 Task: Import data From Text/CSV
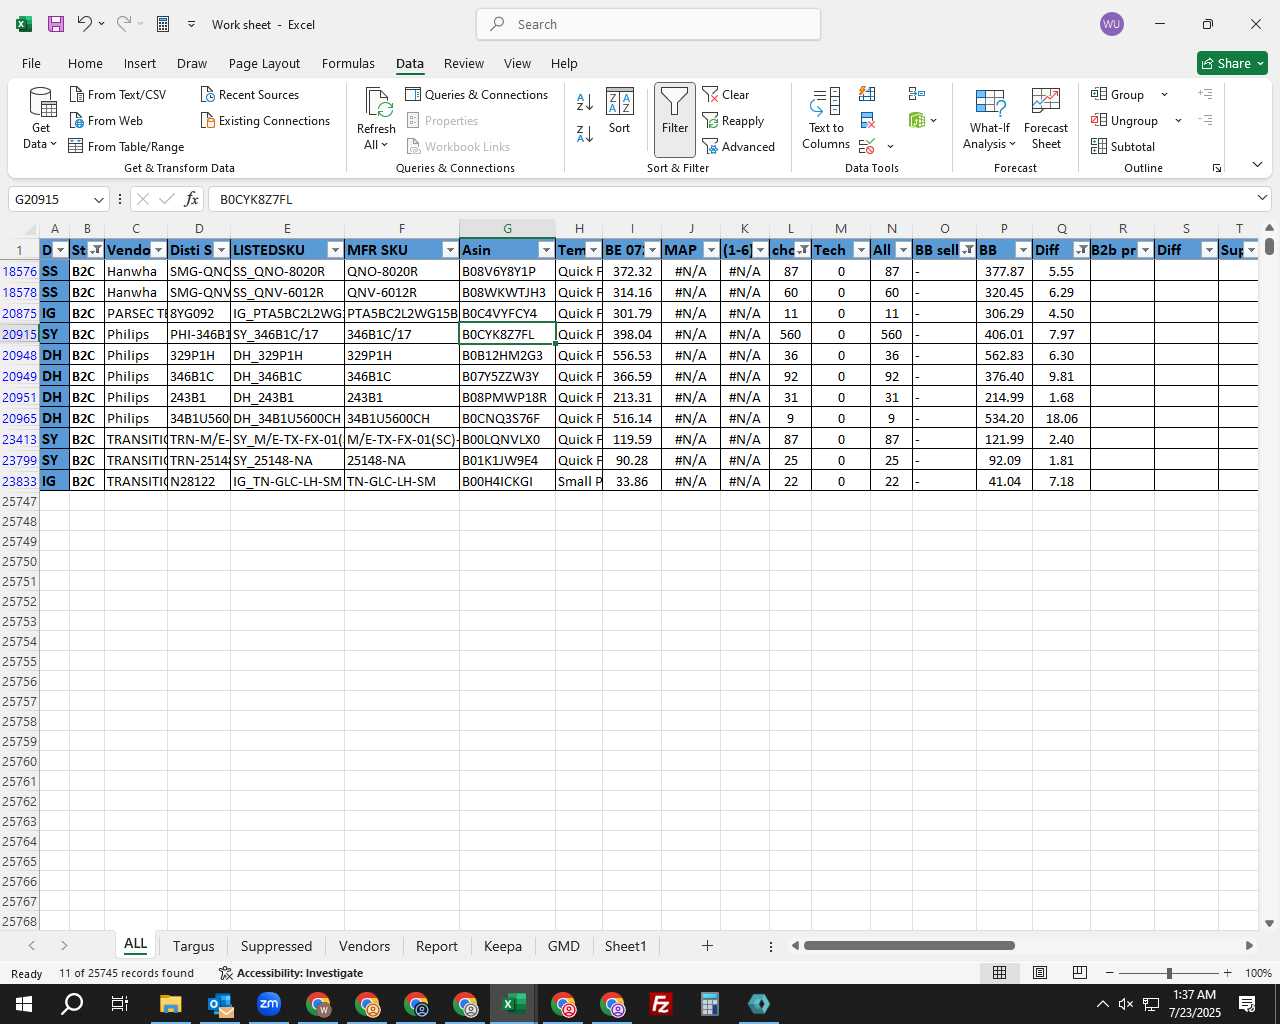pyautogui.click(x=118, y=94)
